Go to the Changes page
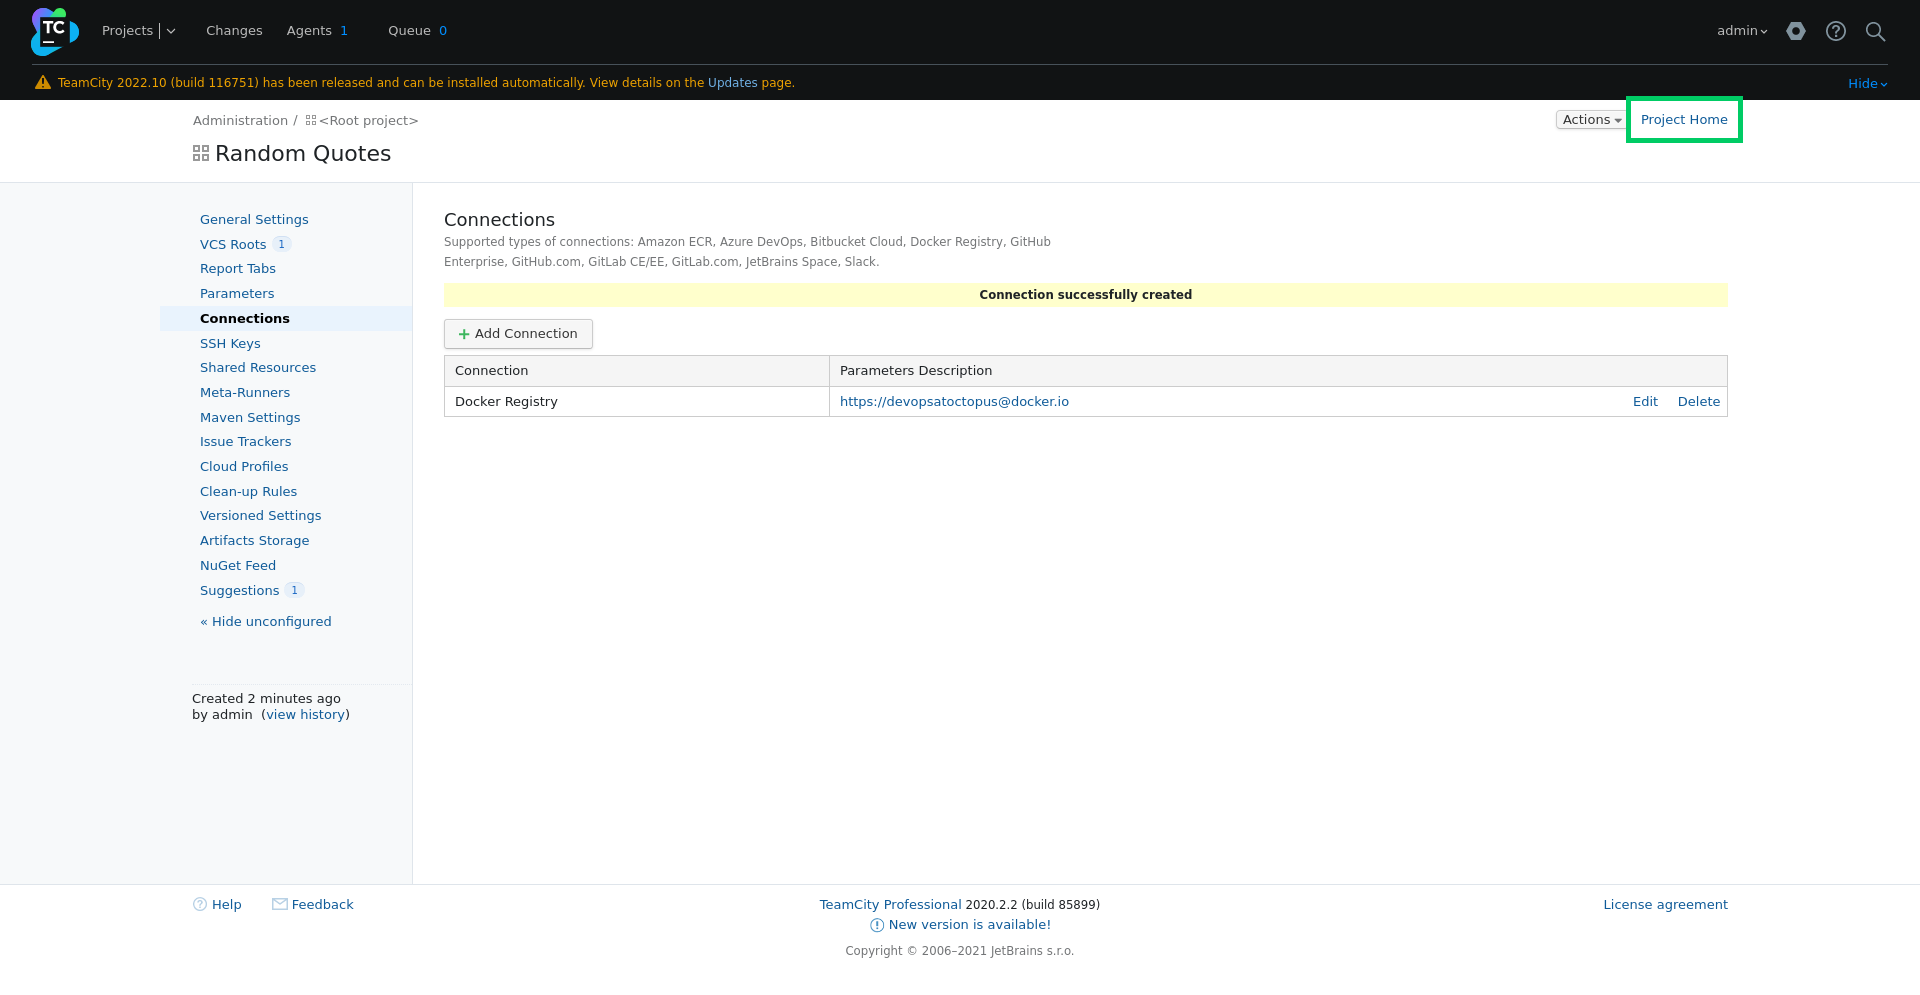This screenshot has width=1920, height=995. [x=234, y=31]
